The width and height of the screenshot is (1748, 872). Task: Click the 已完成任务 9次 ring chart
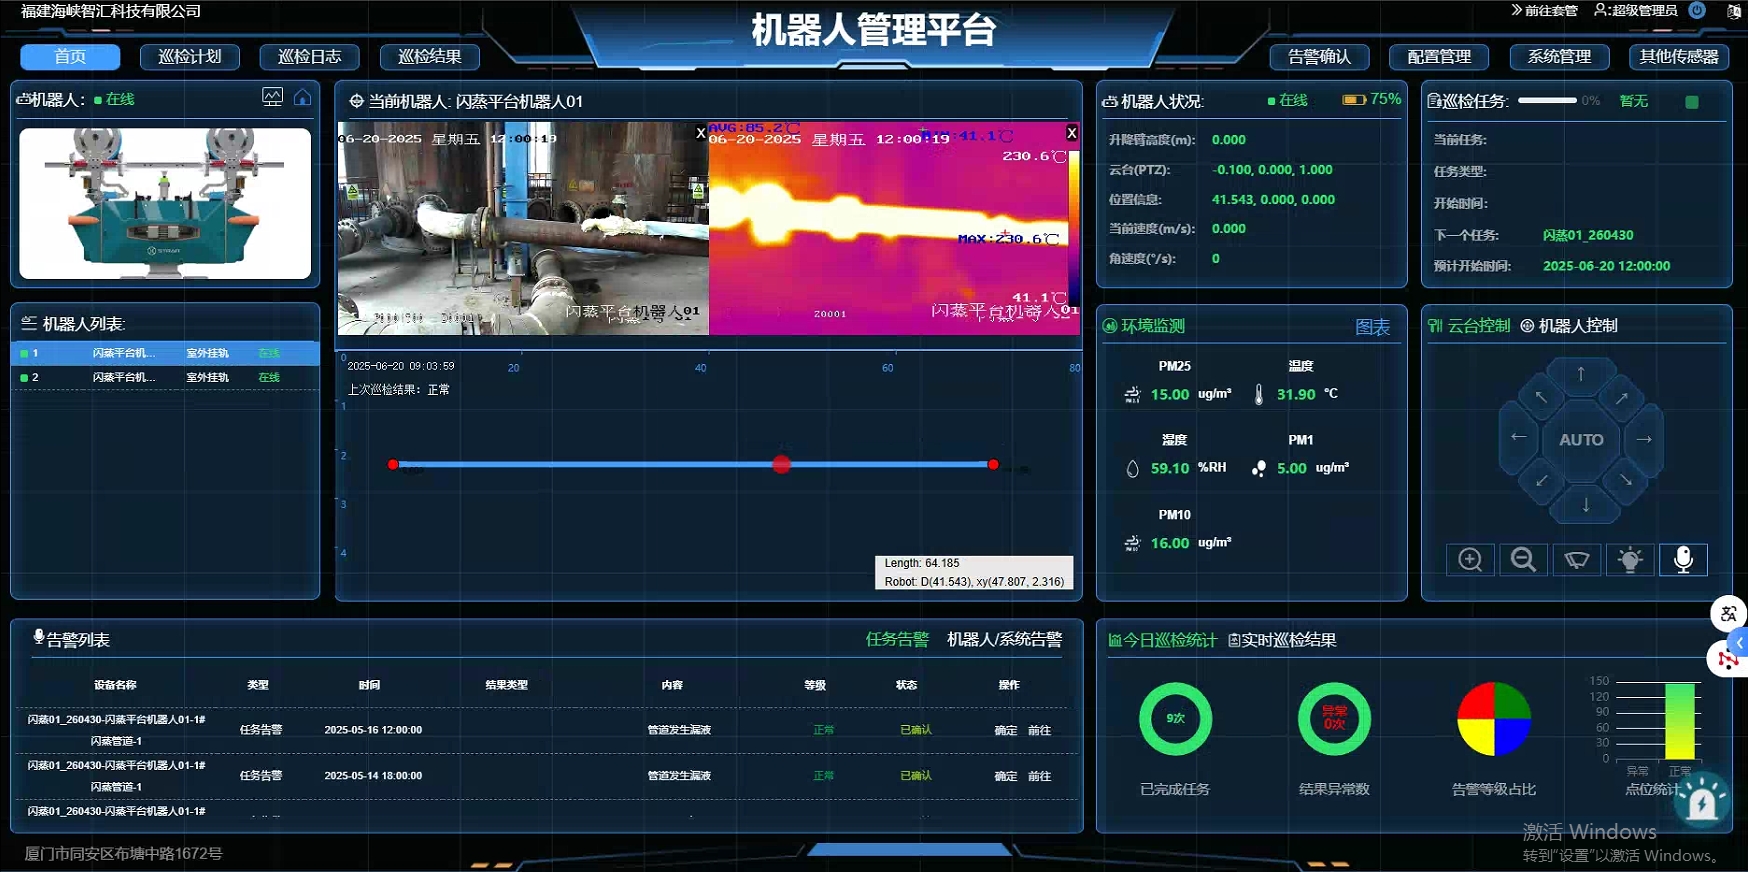[1175, 719]
